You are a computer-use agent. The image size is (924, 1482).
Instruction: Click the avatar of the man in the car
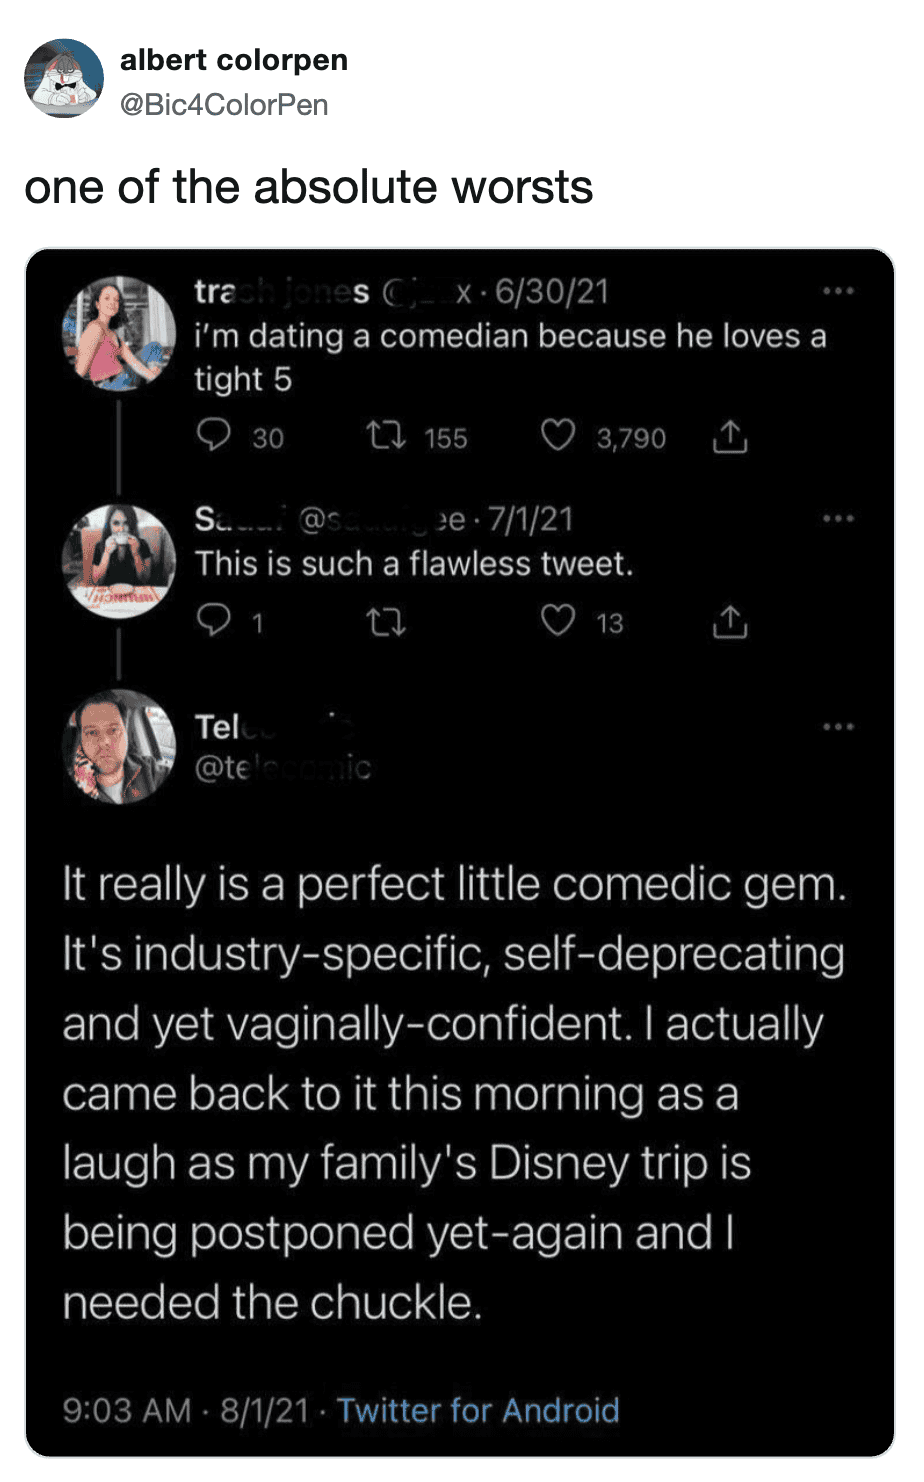pos(119,746)
